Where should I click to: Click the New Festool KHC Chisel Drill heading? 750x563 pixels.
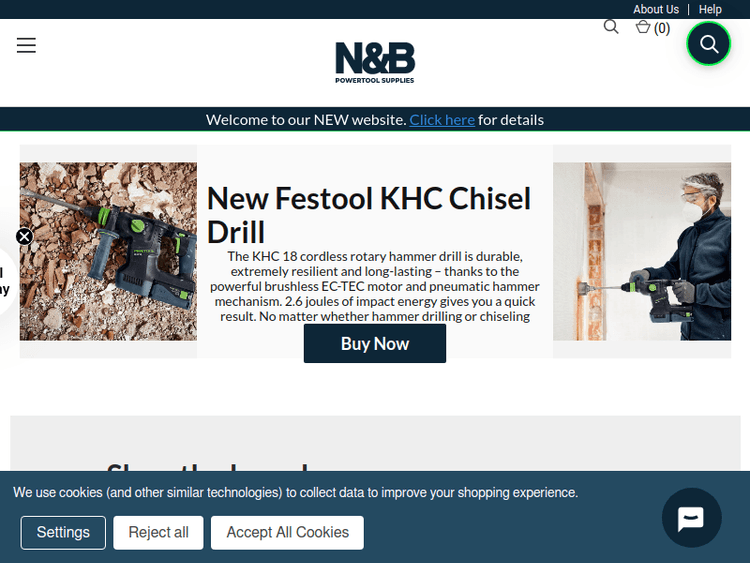369,215
